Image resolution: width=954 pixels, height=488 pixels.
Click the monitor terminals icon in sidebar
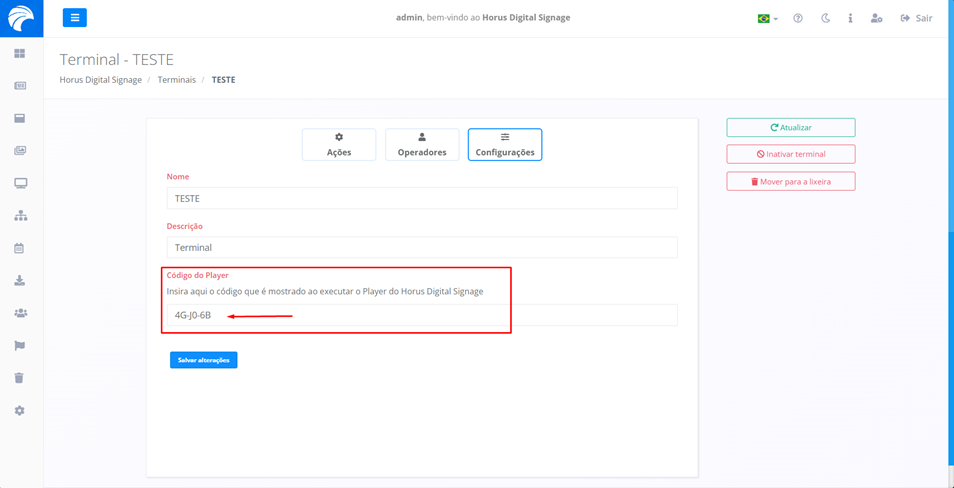(x=20, y=183)
